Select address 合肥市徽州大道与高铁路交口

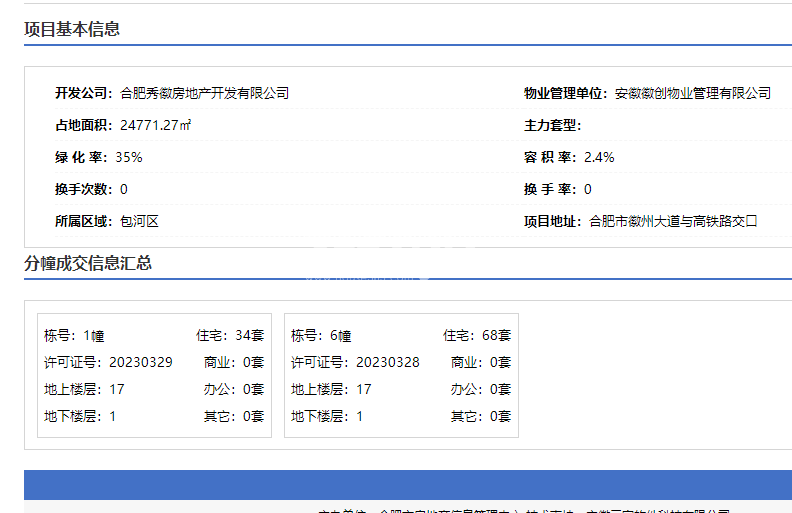tap(673, 221)
